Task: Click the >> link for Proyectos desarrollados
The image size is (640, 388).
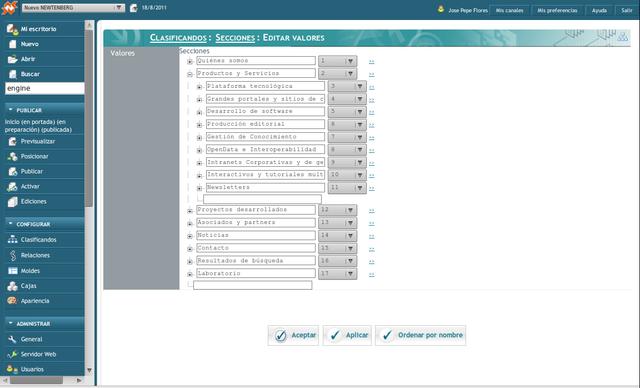Action: pyautogui.click(x=371, y=211)
